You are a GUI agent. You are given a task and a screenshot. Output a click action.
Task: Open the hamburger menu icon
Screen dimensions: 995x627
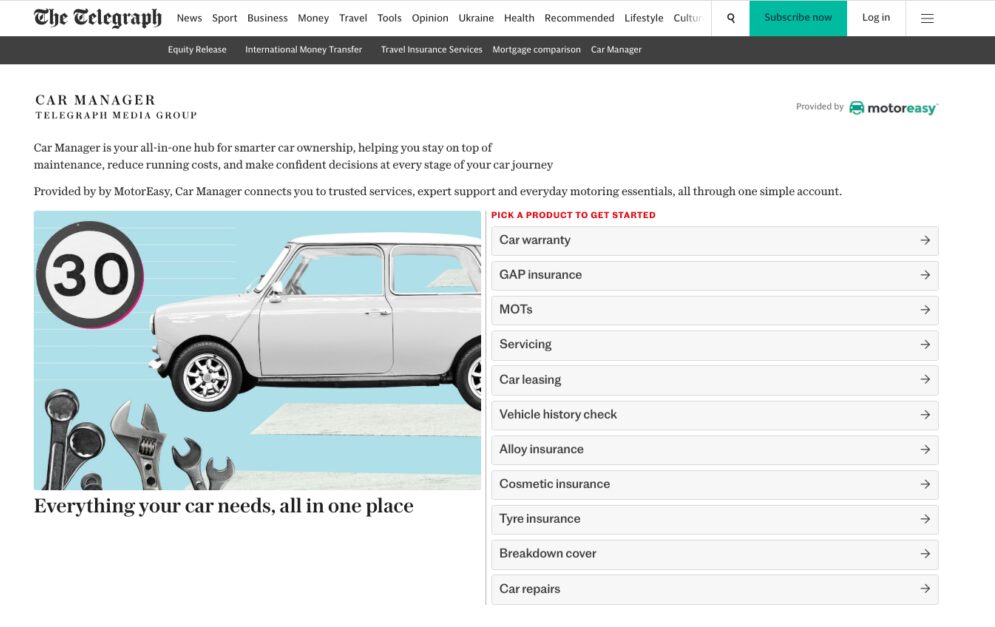pyautogui.click(x=926, y=18)
